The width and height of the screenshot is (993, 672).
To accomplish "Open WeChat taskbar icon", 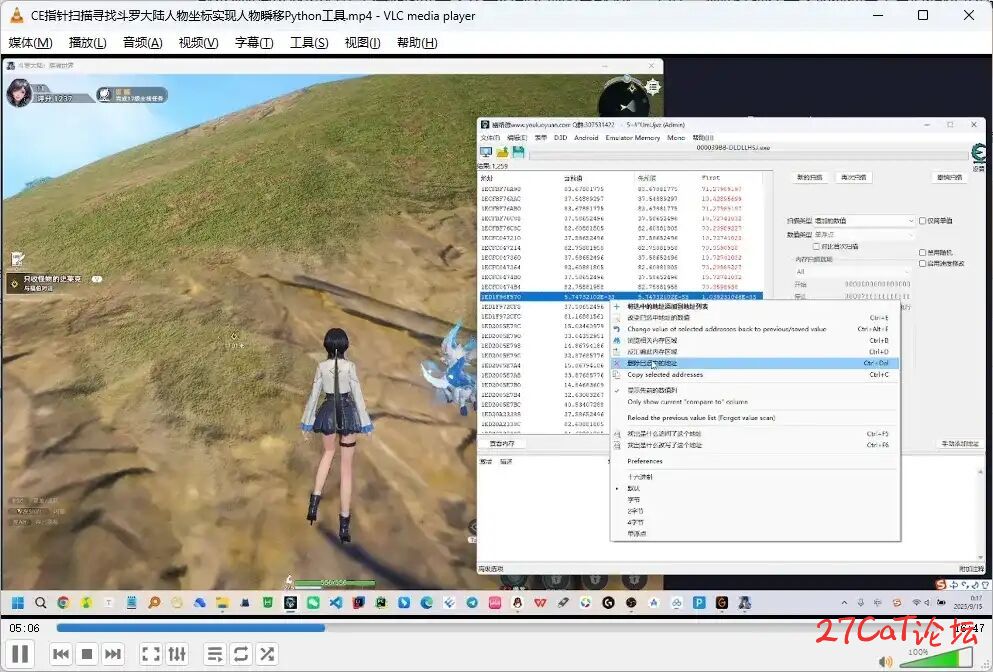I will pos(313,602).
